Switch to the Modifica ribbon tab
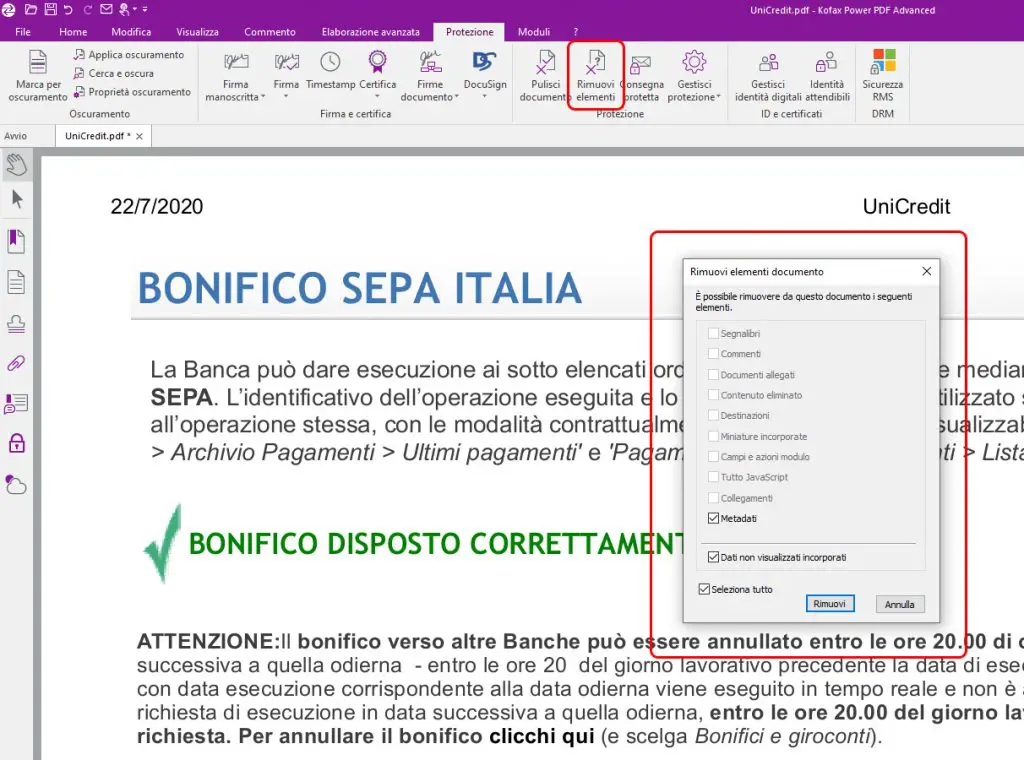Viewport: 1024px width, 760px height. pos(131,32)
